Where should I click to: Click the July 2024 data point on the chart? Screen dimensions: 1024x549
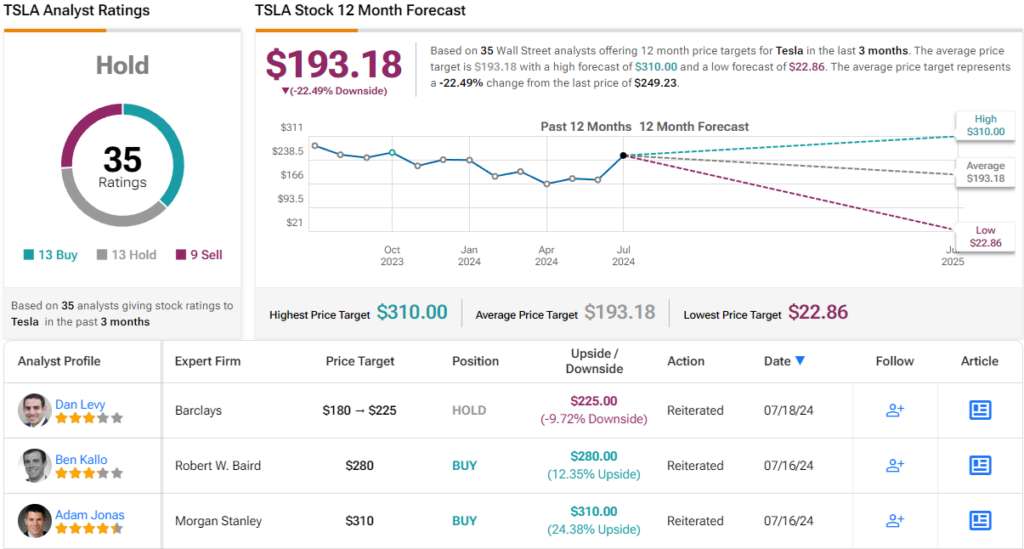point(624,155)
